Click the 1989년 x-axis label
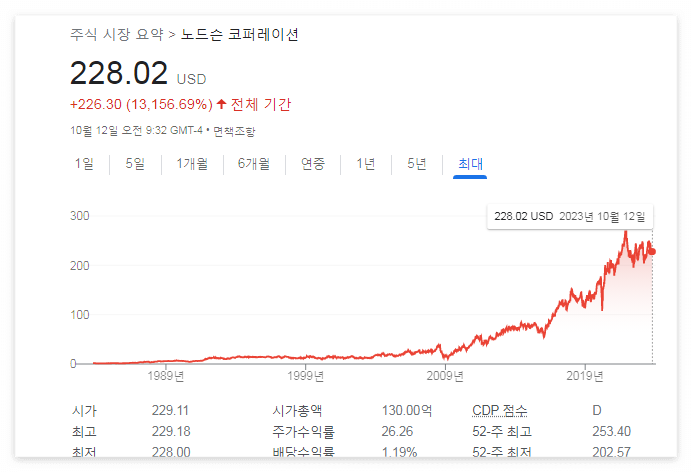Image resolution: width=692 pixels, height=472 pixels. pos(166,376)
